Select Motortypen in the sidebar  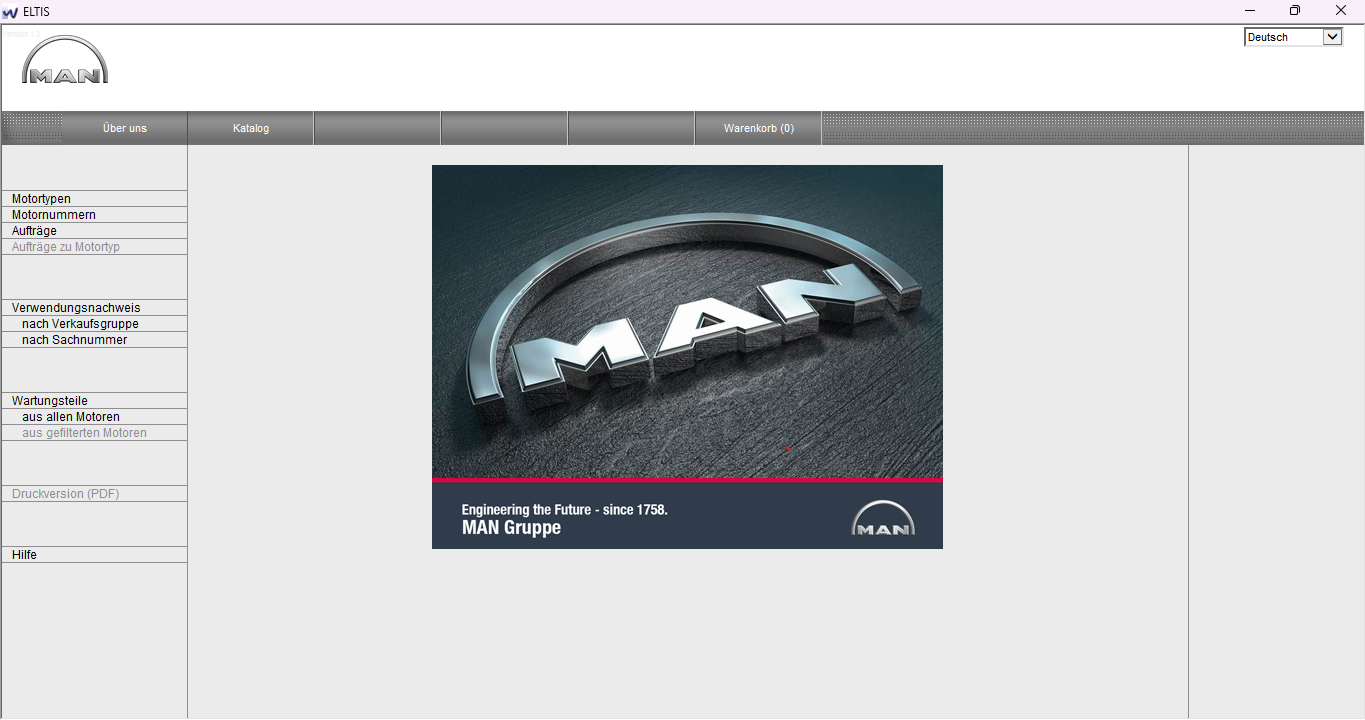click(94, 199)
